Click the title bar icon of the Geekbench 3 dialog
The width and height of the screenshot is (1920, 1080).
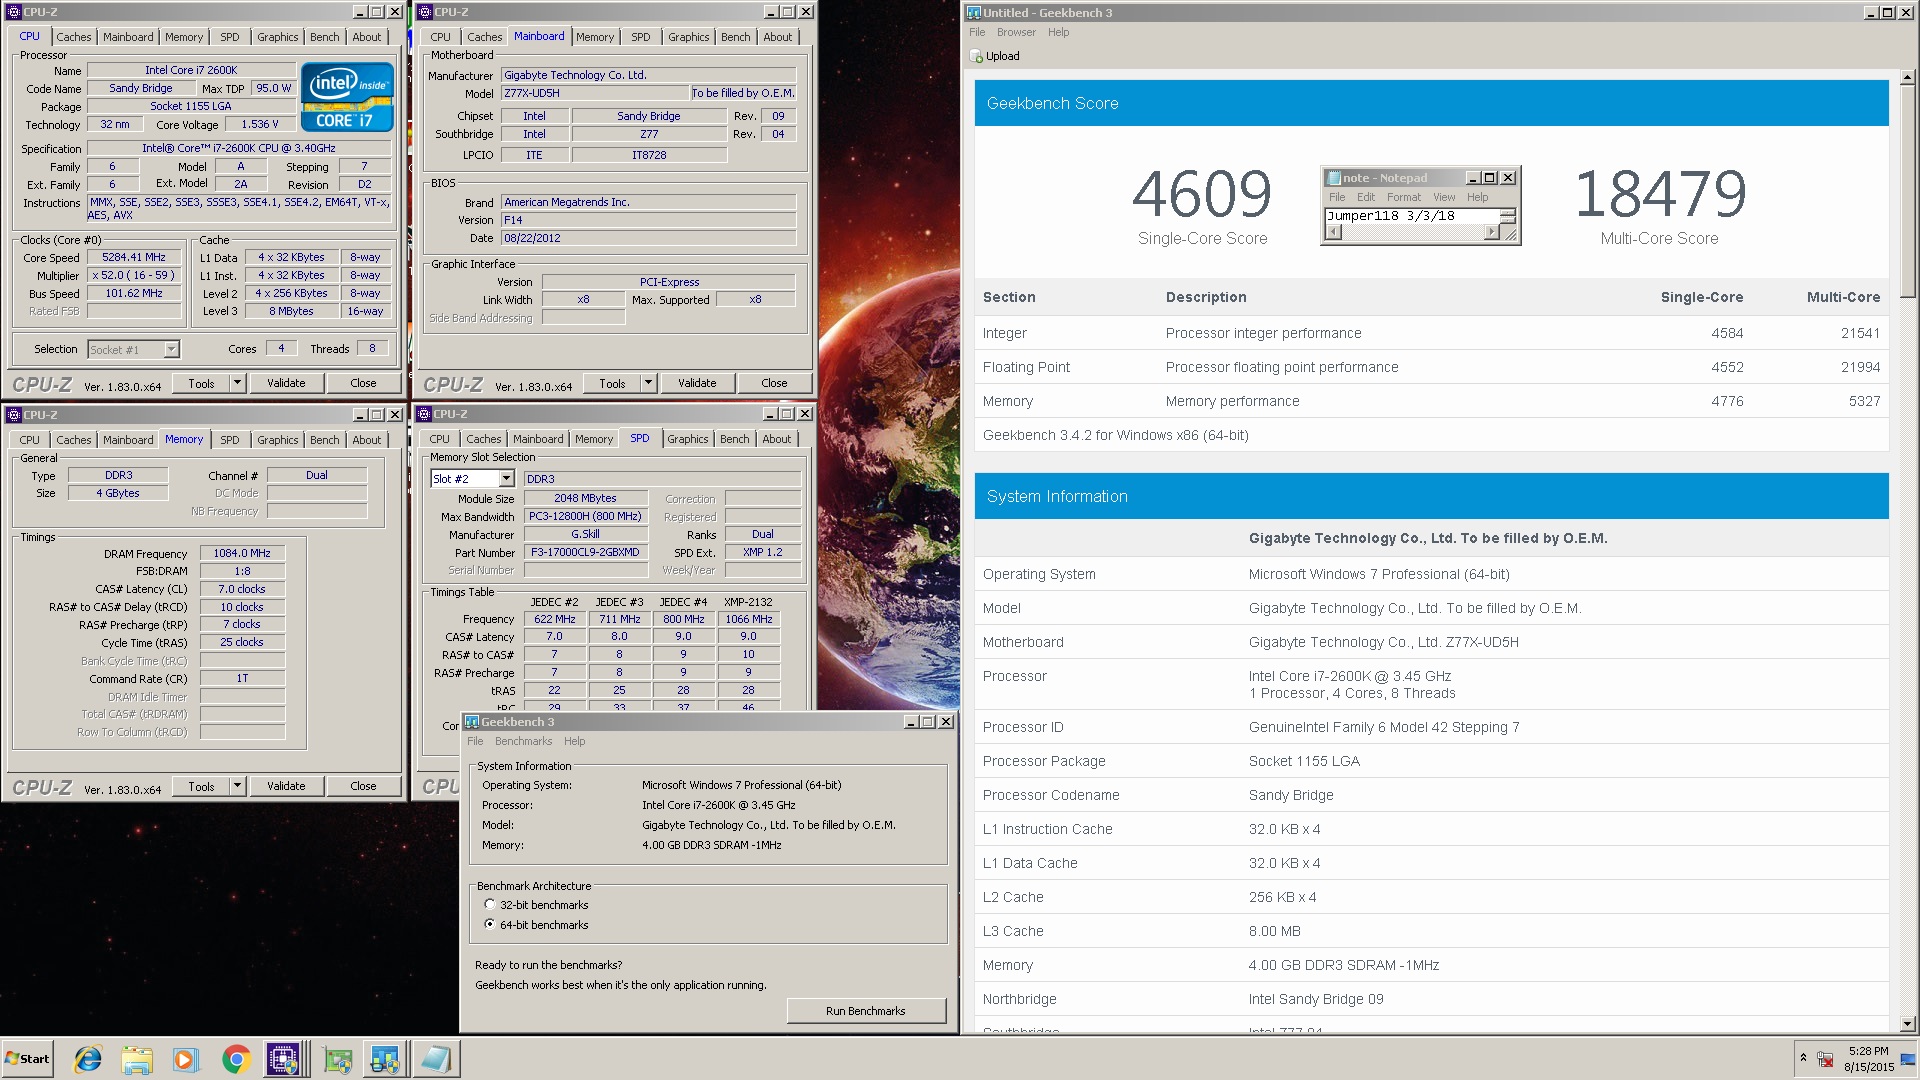tap(472, 722)
